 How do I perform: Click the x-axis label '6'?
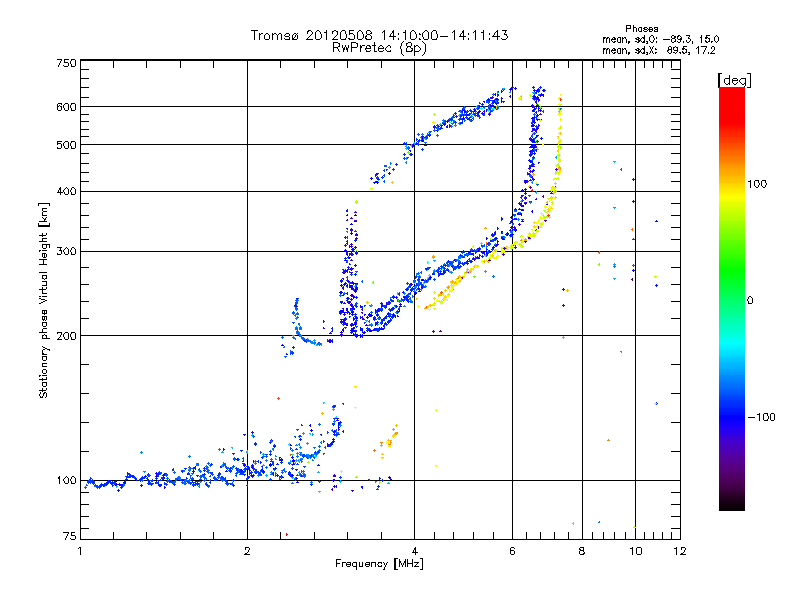pos(512,551)
